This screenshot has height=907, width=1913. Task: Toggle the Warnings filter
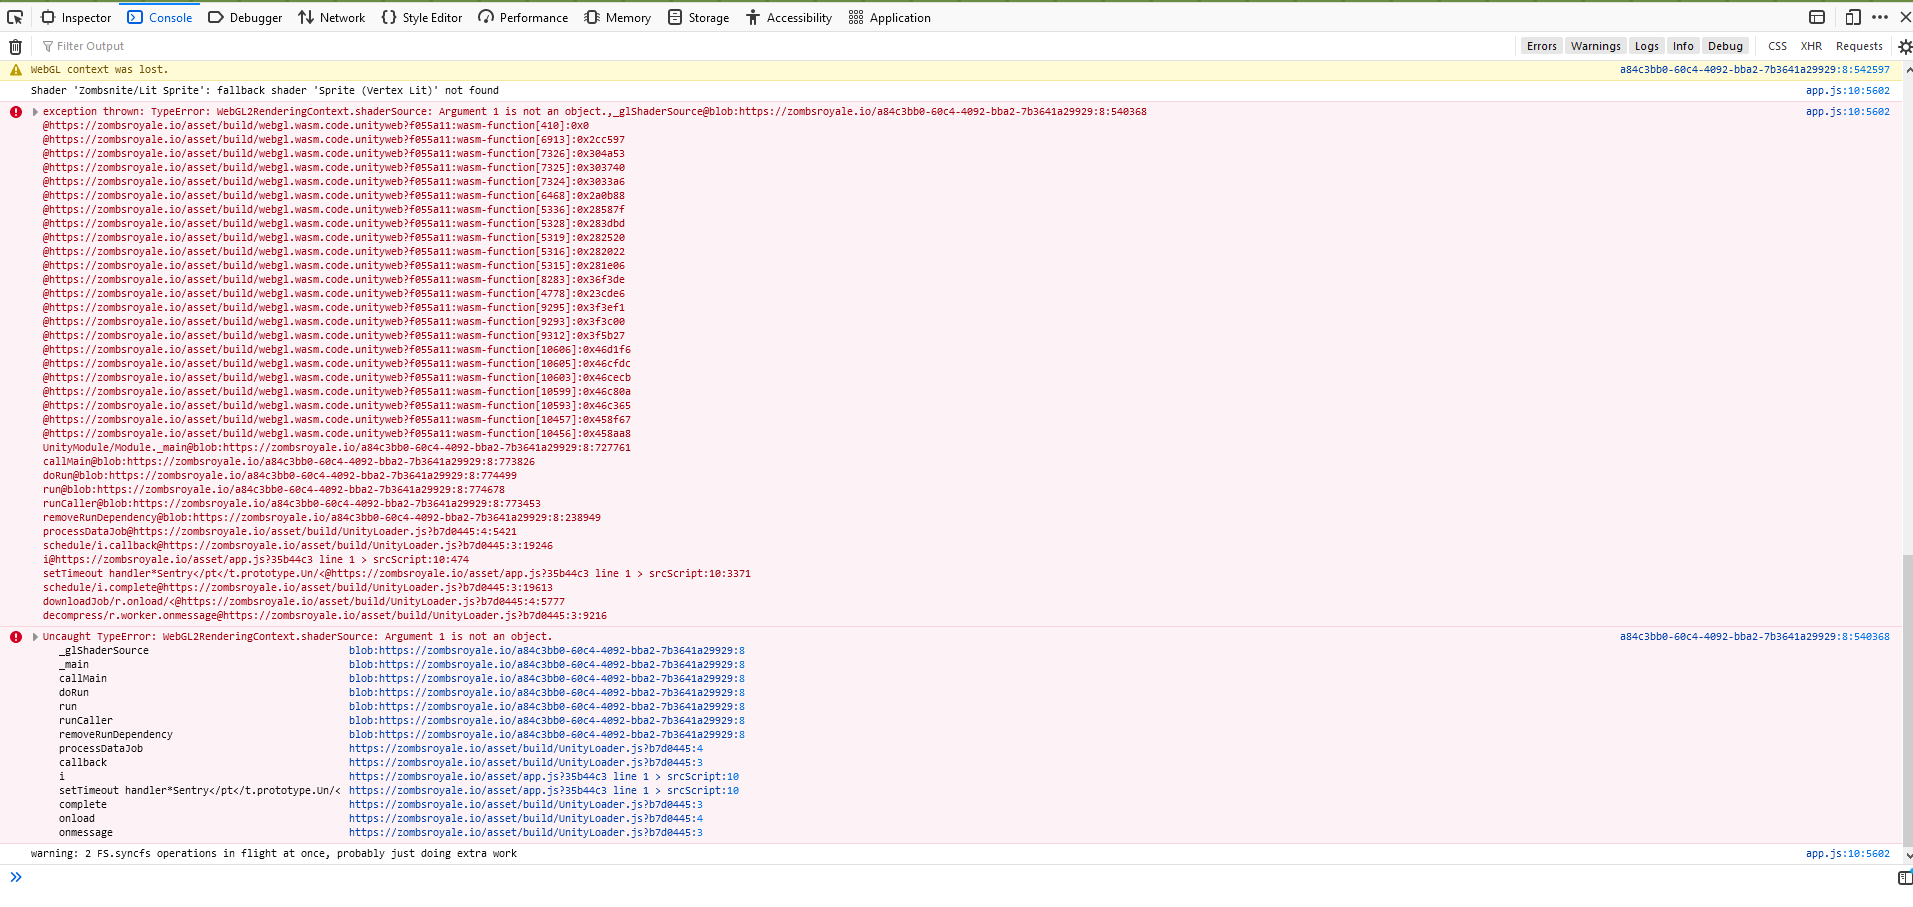[1595, 46]
